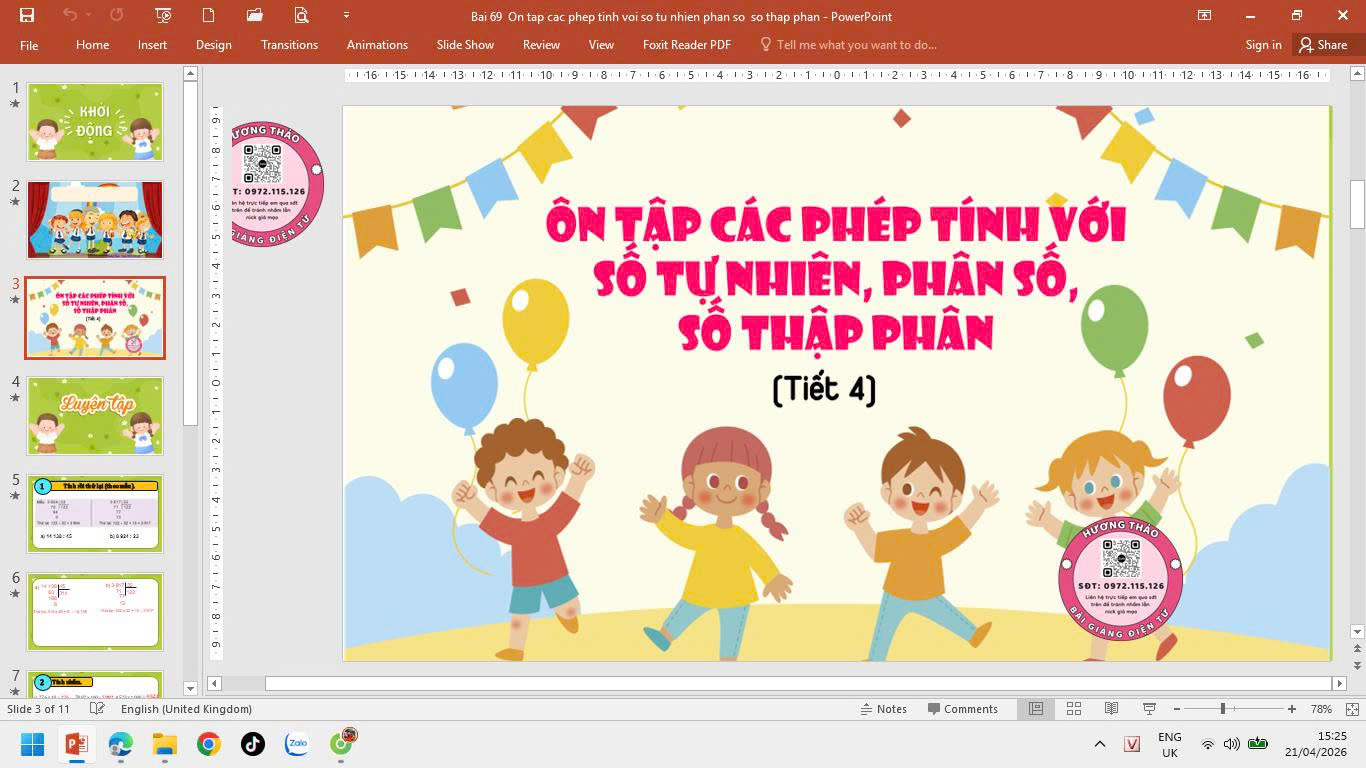Image resolution: width=1366 pixels, height=768 pixels.
Task: Toggle the Comments pane
Action: [962, 709]
